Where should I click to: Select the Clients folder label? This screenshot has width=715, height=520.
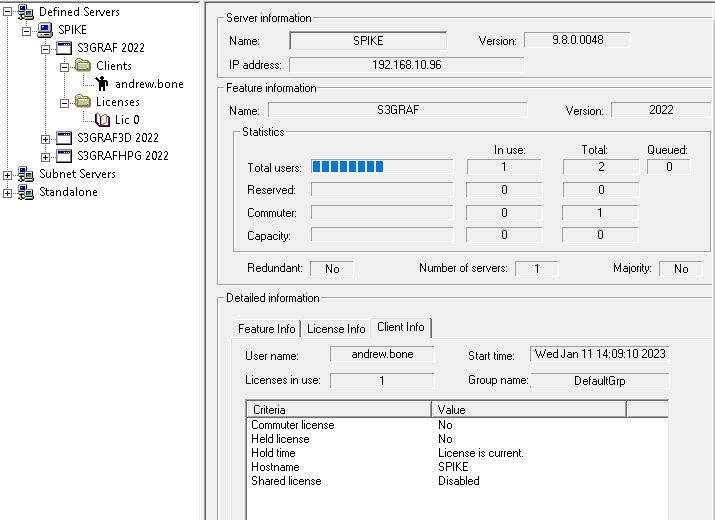(x=114, y=66)
